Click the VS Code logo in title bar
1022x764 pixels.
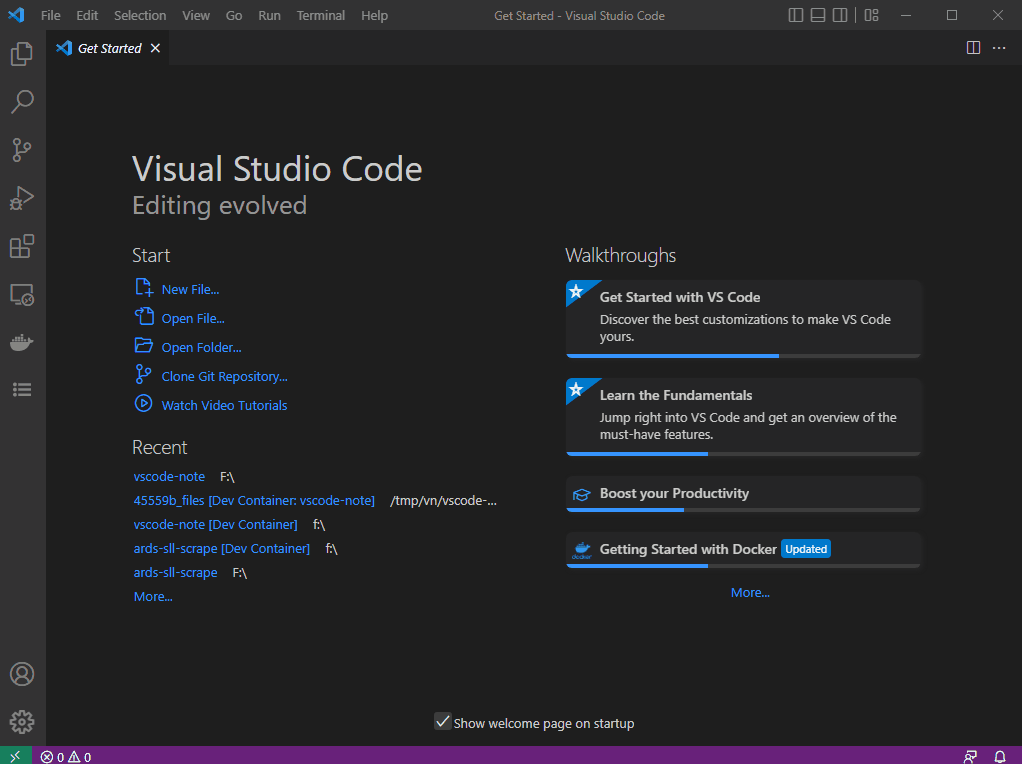[x=16, y=15]
